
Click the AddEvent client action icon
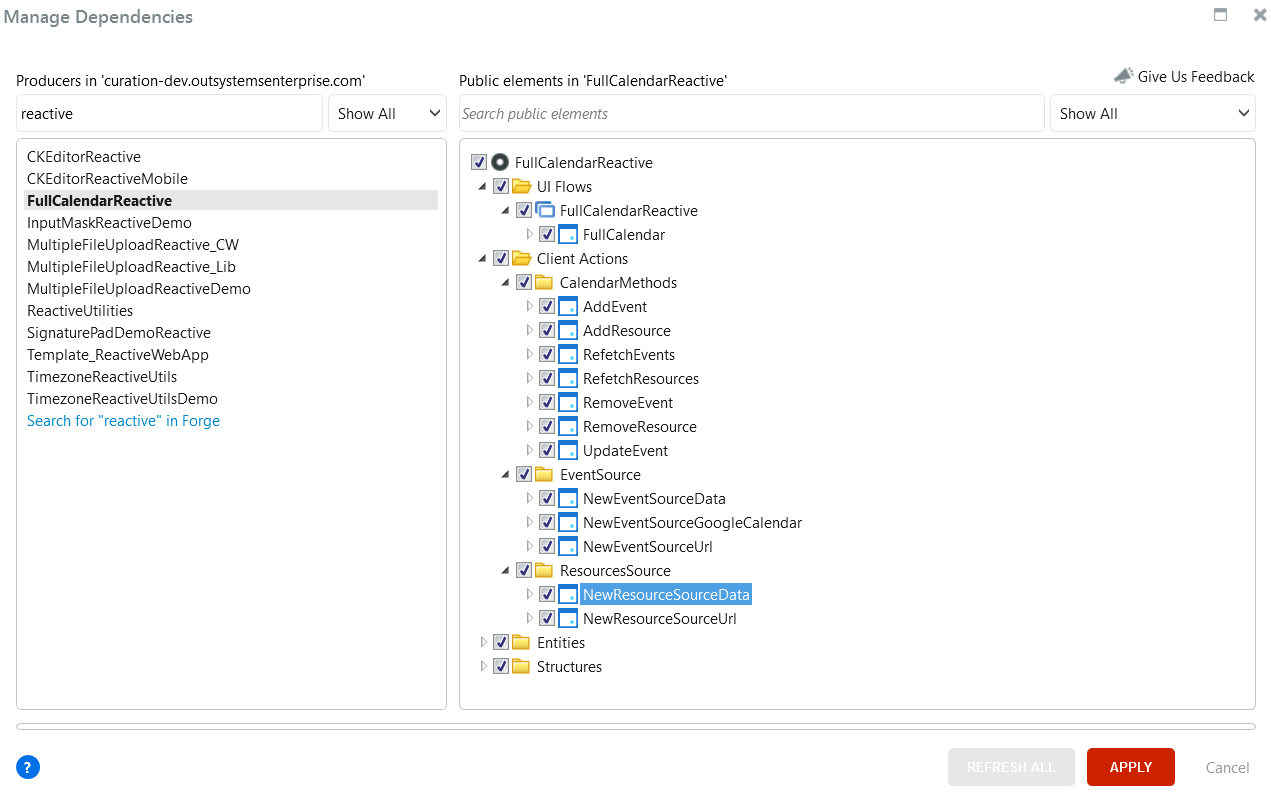click(567, 306)
